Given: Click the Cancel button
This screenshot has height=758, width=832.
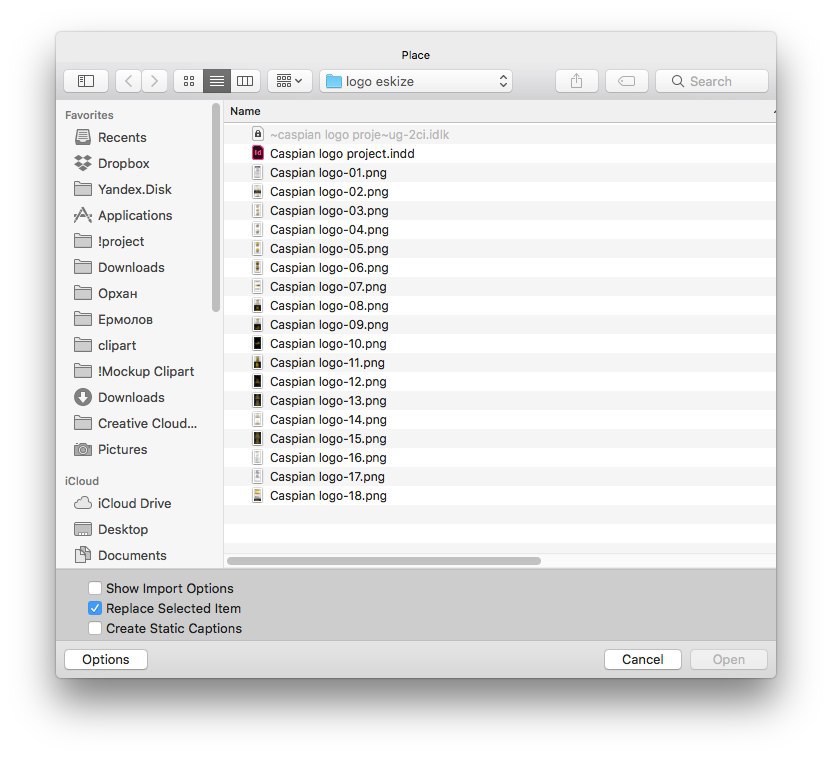Looking at the screenshot, I should (643, 659).
